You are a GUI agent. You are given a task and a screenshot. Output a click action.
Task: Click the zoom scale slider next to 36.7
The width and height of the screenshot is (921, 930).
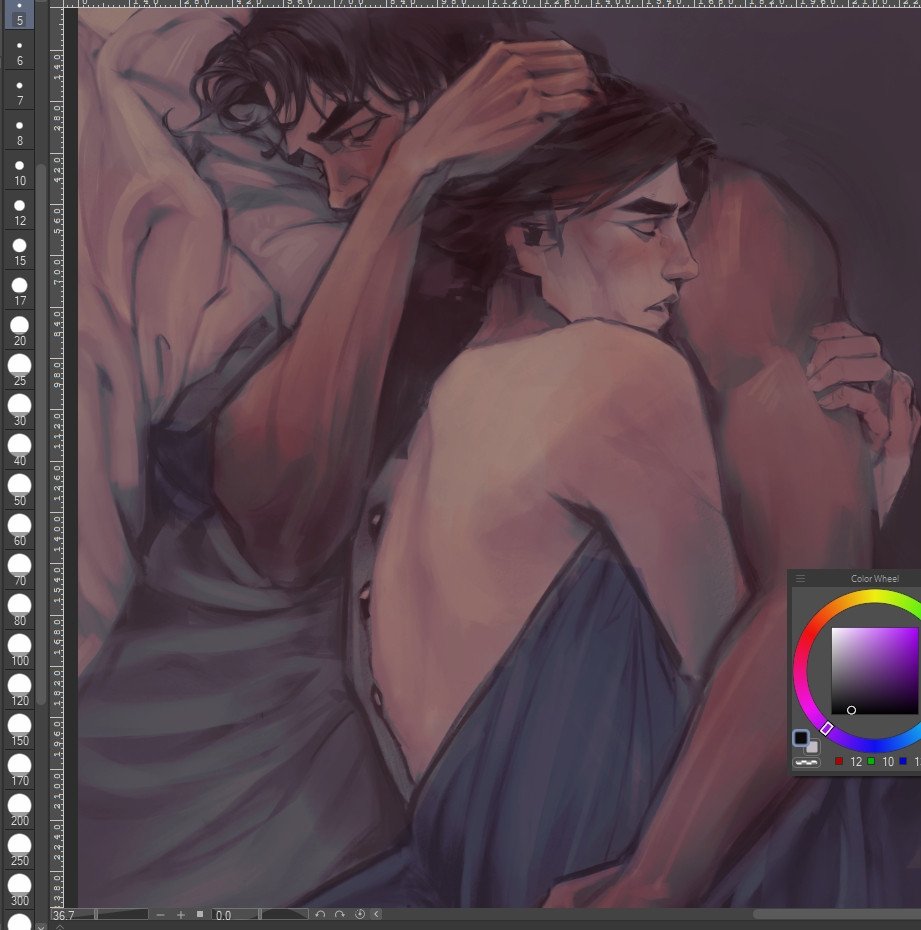[121, 915]
